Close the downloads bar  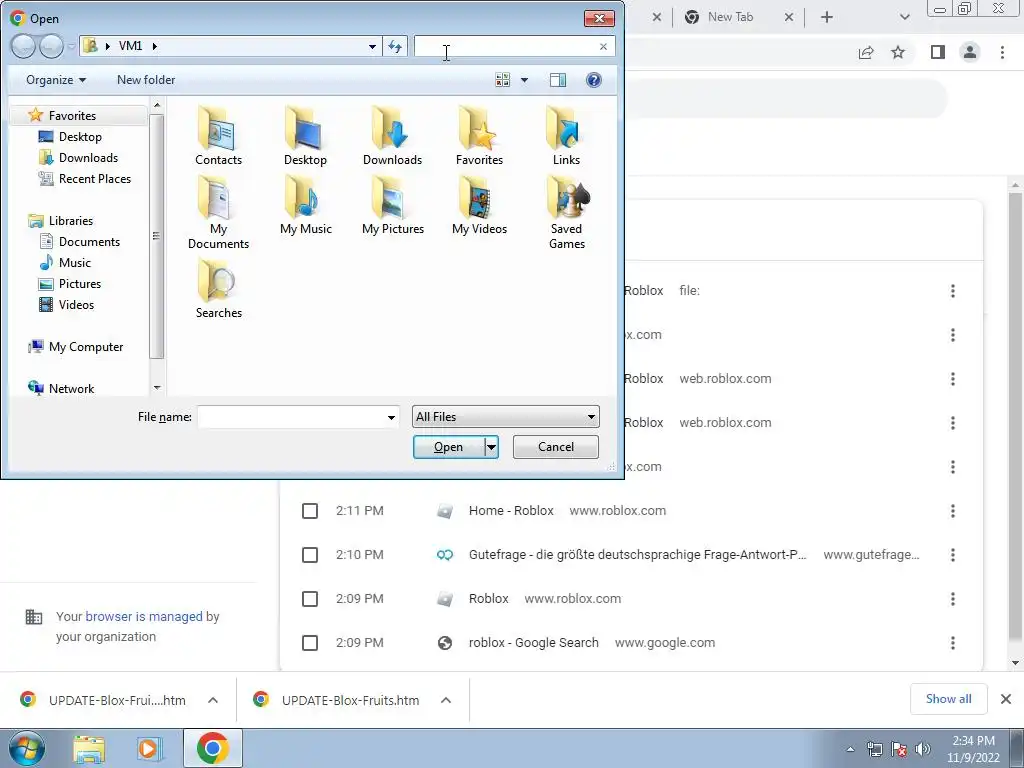point(1006,699)
